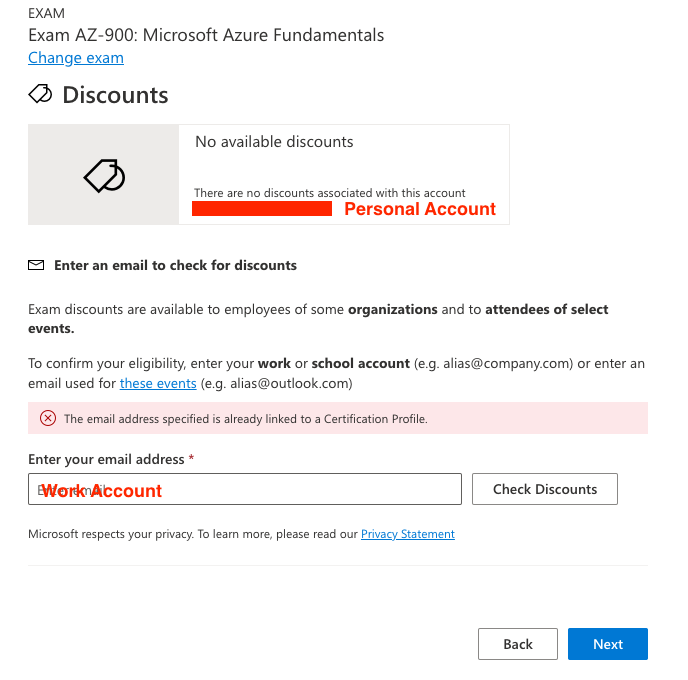The width and height of the screenshot is (688, 680).
Task: Click the 'already linked' error message text
Action: tap(246, 419)
